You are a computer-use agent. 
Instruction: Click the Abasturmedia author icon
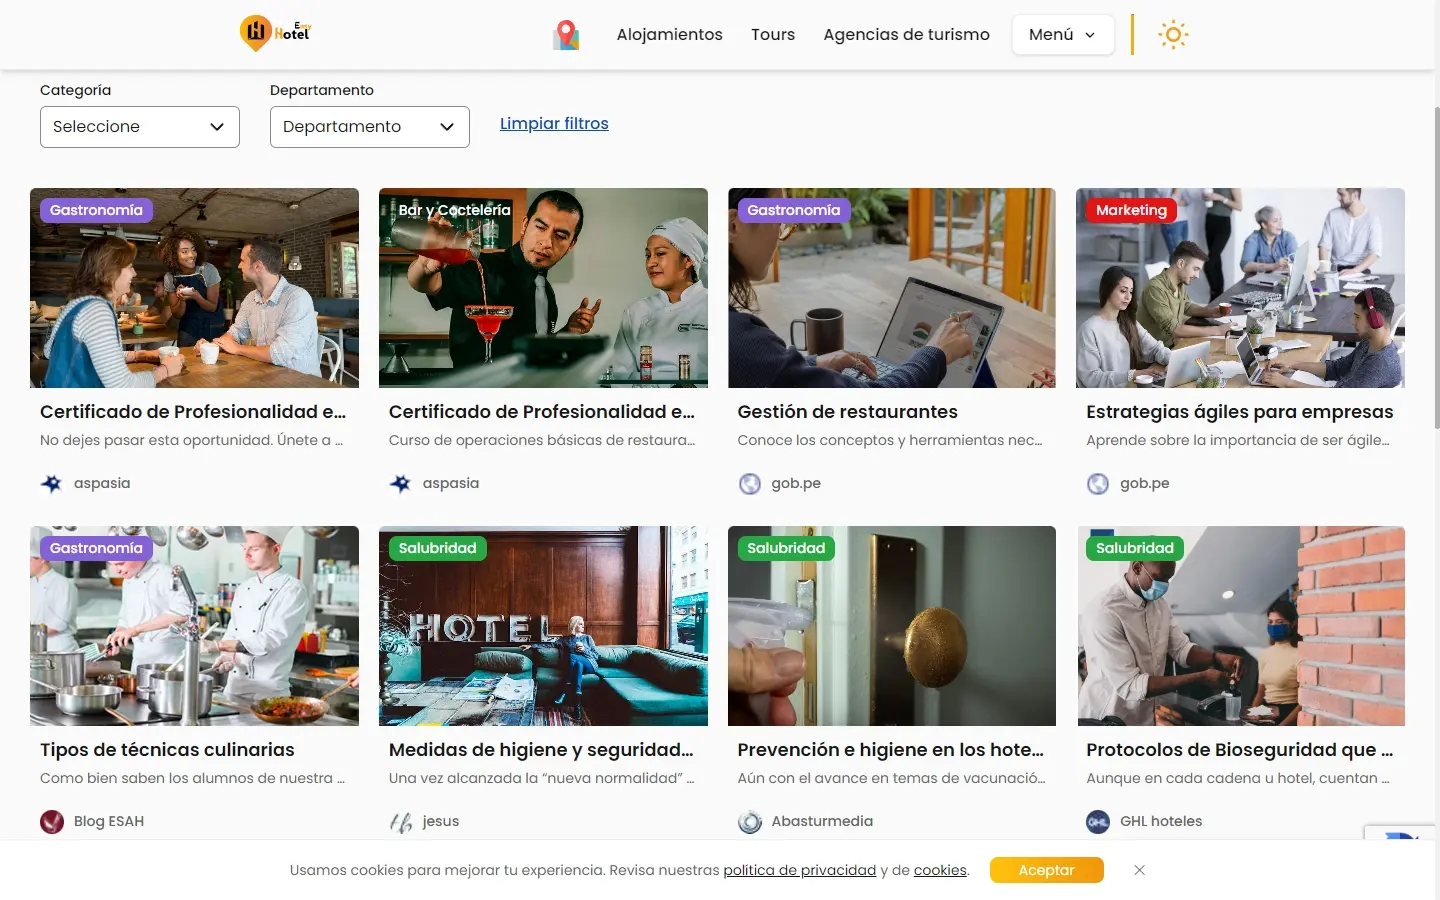[749, 822]
